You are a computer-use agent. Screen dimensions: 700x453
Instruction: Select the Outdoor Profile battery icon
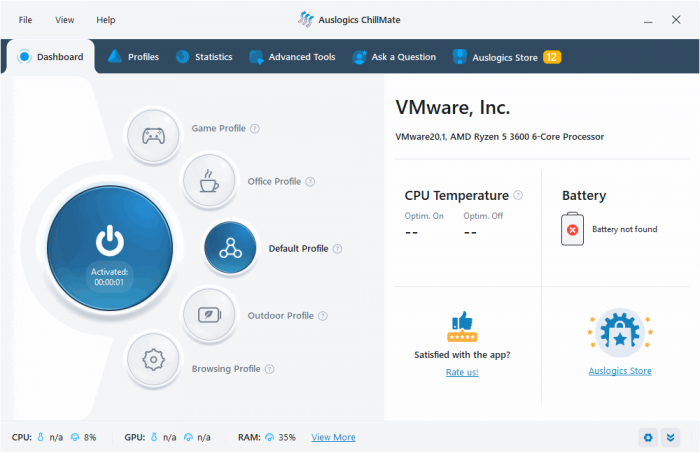tap(209, 315)
